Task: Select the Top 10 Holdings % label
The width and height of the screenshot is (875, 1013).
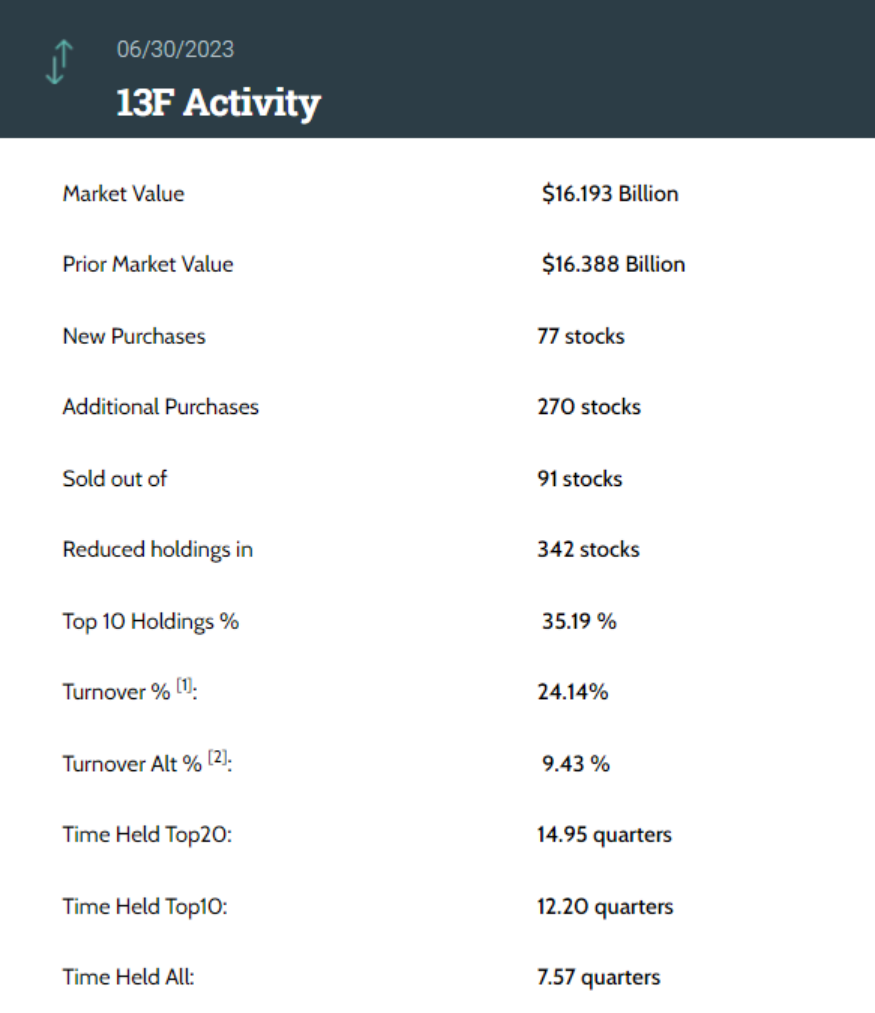Action: coord(150,621)
